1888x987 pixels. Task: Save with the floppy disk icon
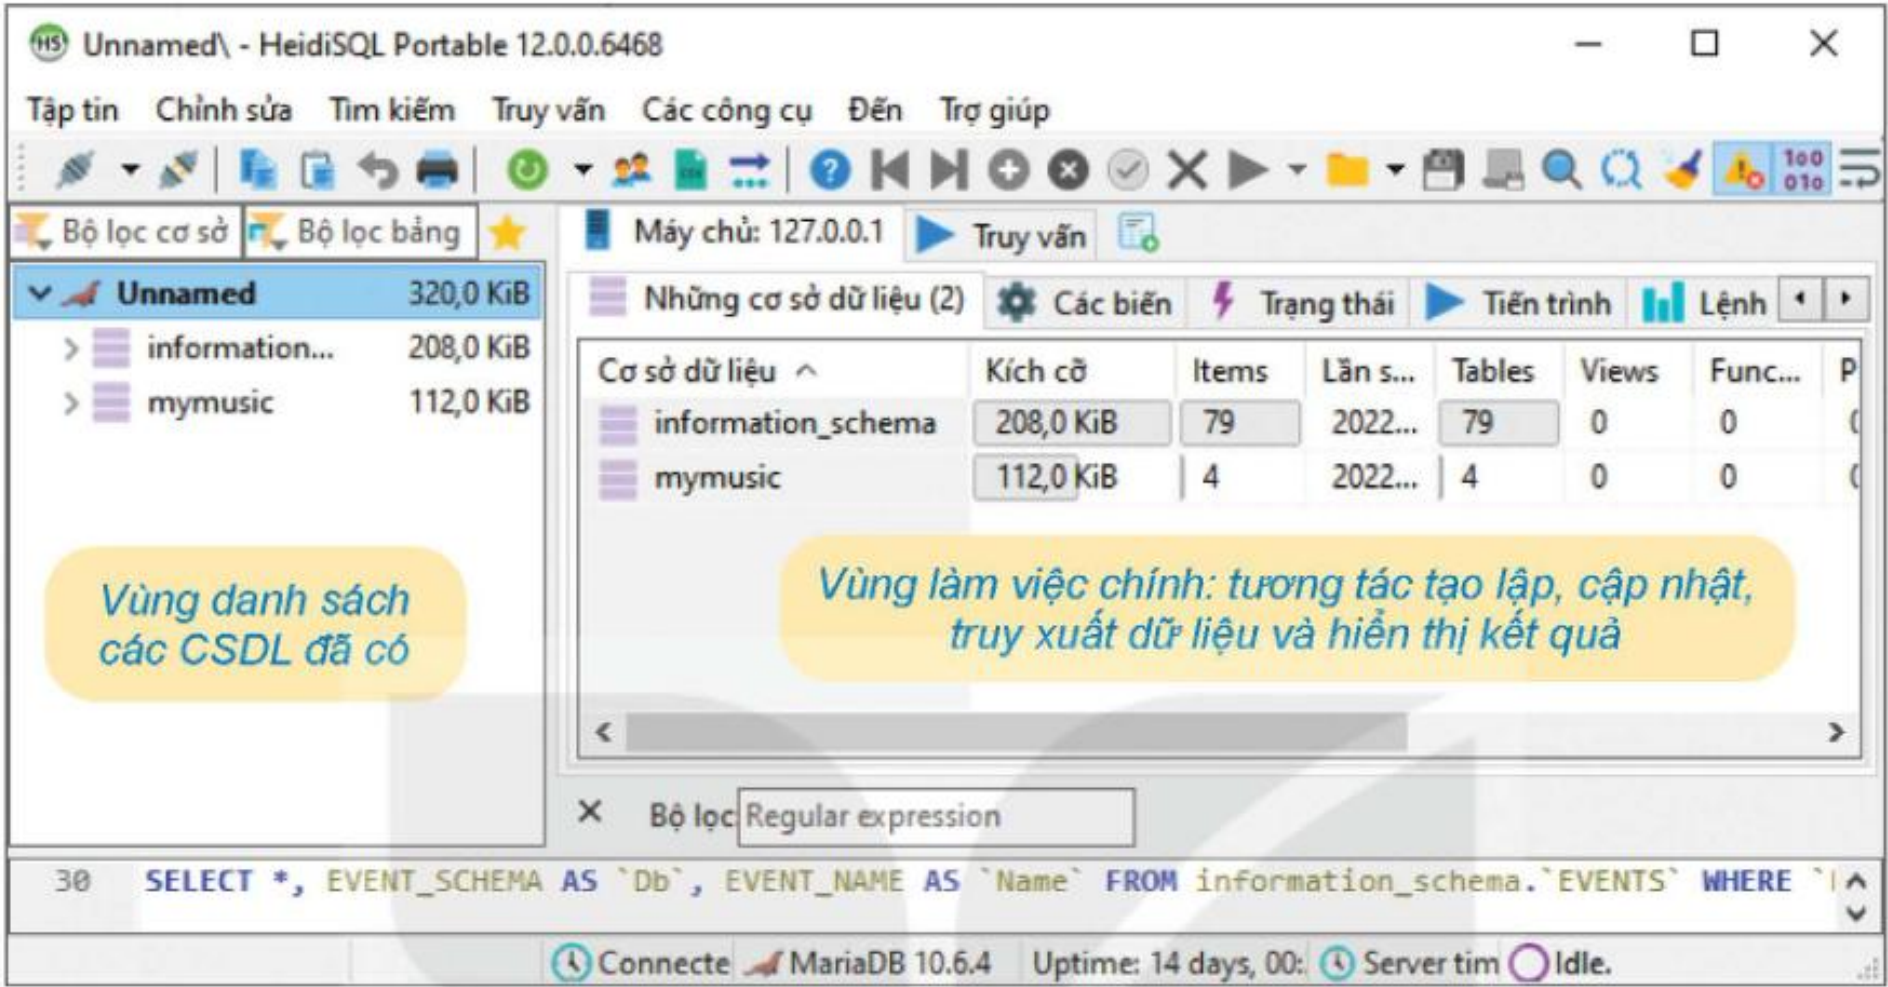pyautogui.click(x=1443, y=170)
